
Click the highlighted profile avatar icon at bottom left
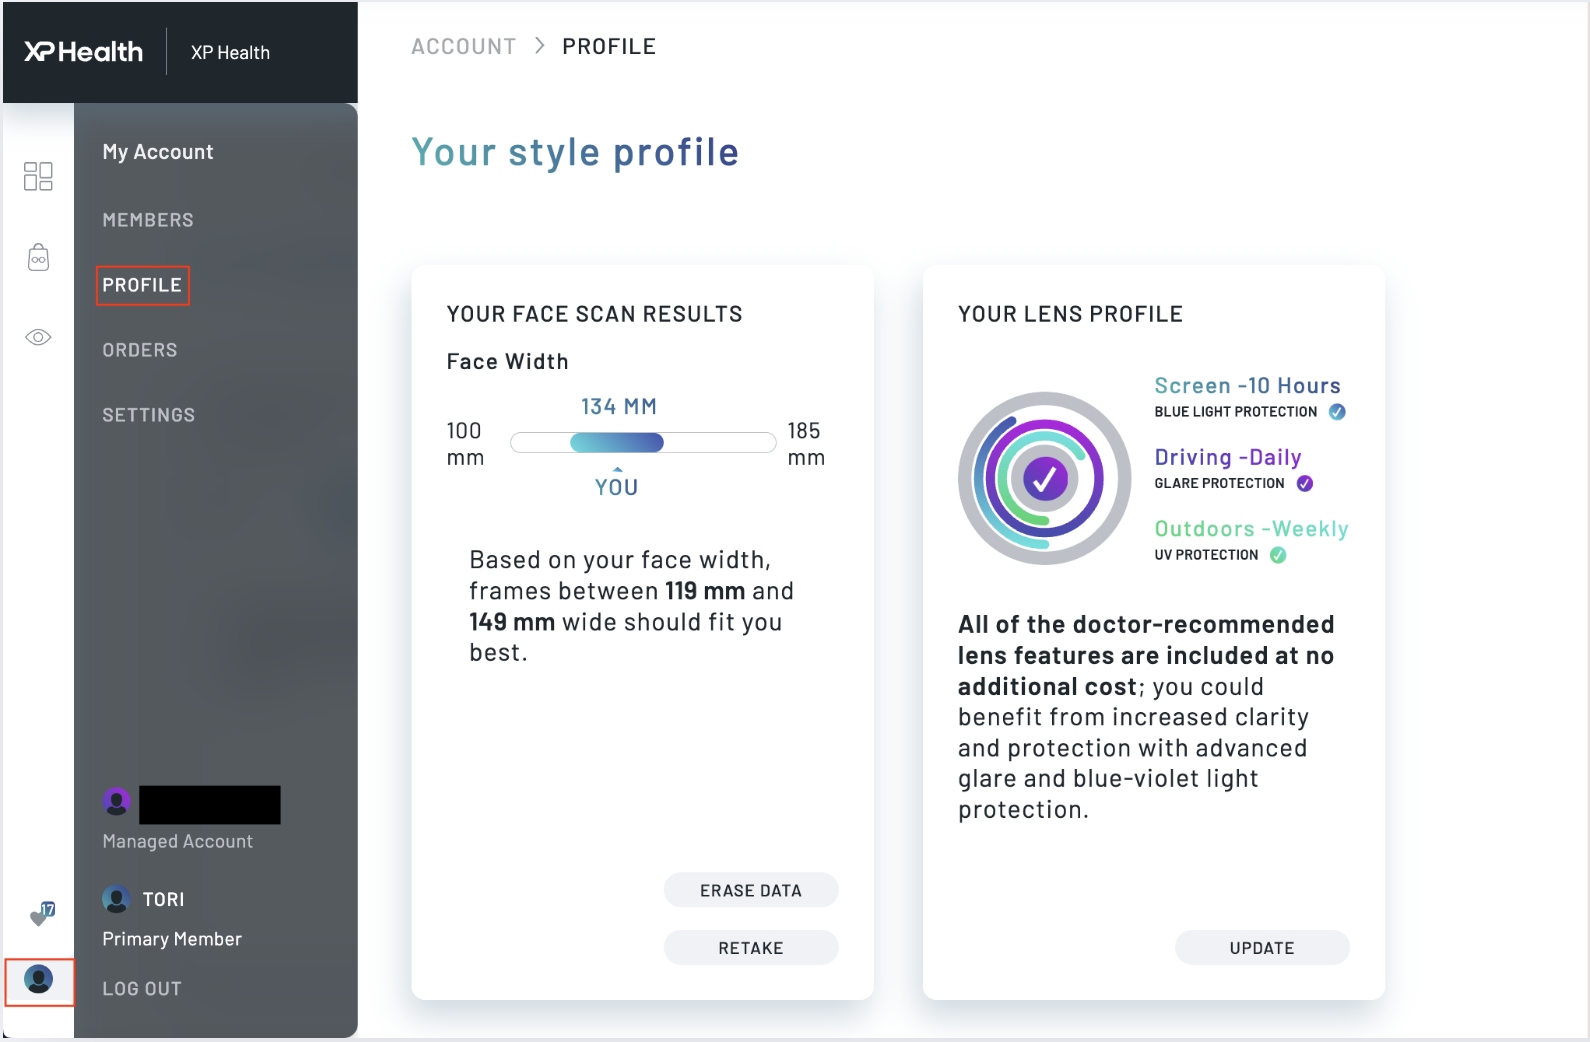[x=39, y=981]
